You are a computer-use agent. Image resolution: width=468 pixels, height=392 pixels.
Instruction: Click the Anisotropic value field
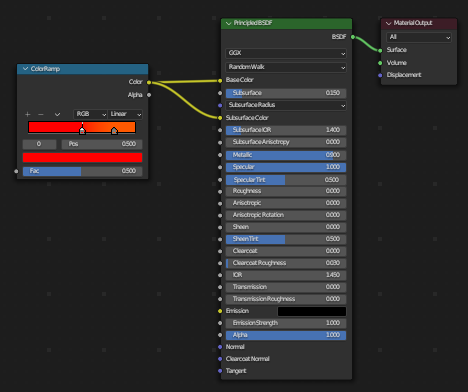pyautogui.click(x=286, y=203)
